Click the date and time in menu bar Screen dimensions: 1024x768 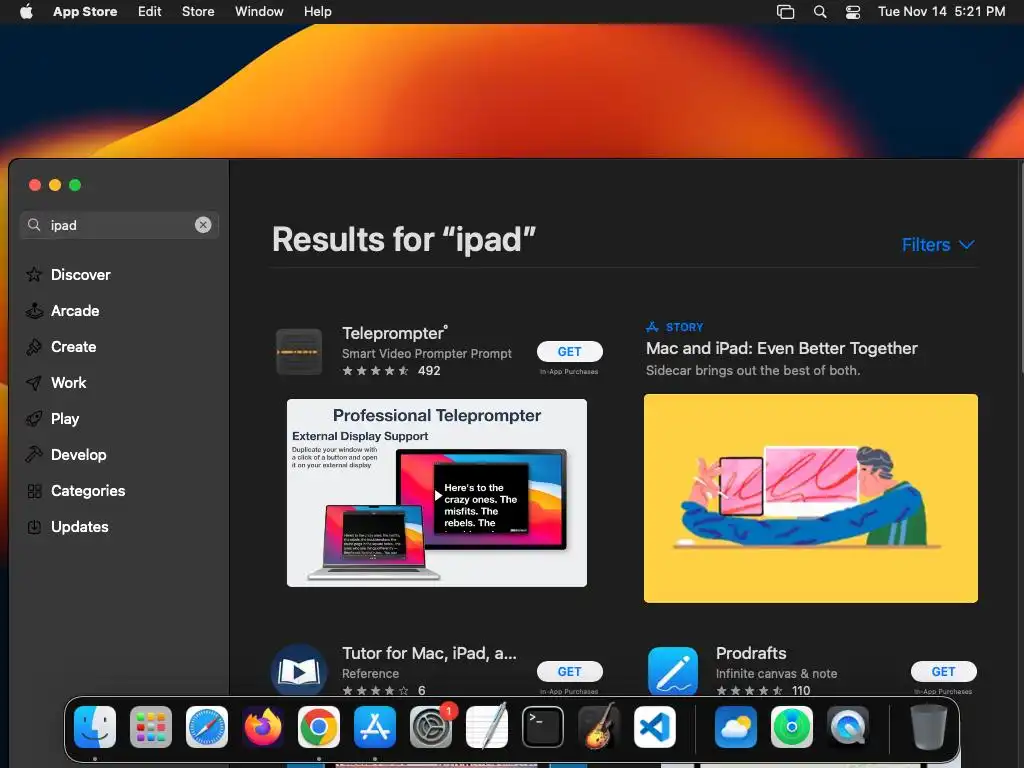(941, 11)
